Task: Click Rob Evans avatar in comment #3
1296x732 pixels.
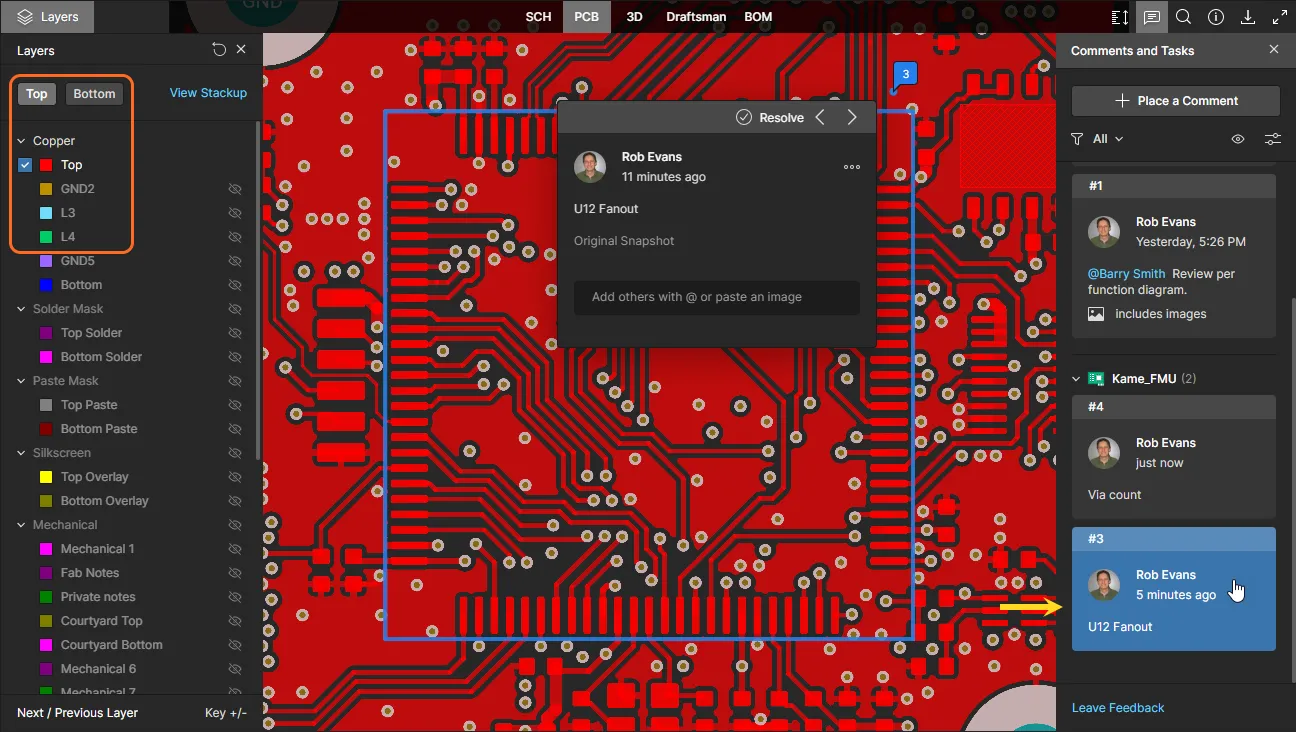Action: pyautogui.click(x=1104, y=585)
